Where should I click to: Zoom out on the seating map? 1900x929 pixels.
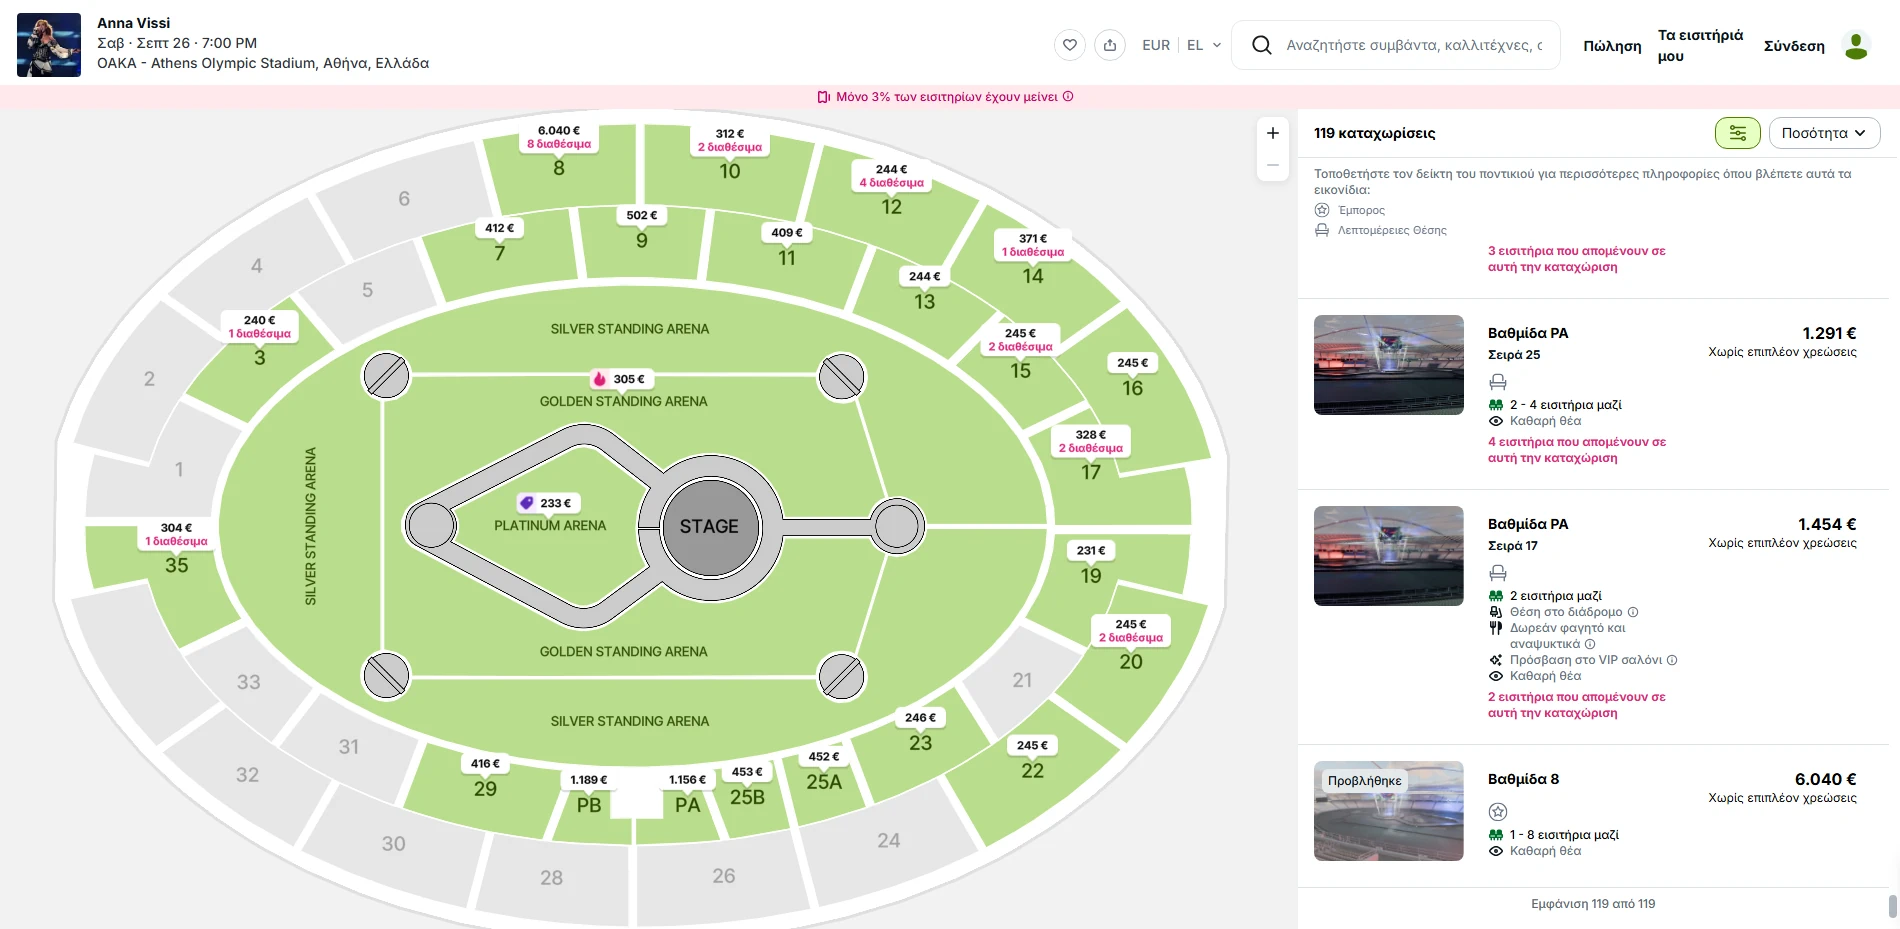pos(1272,165)
